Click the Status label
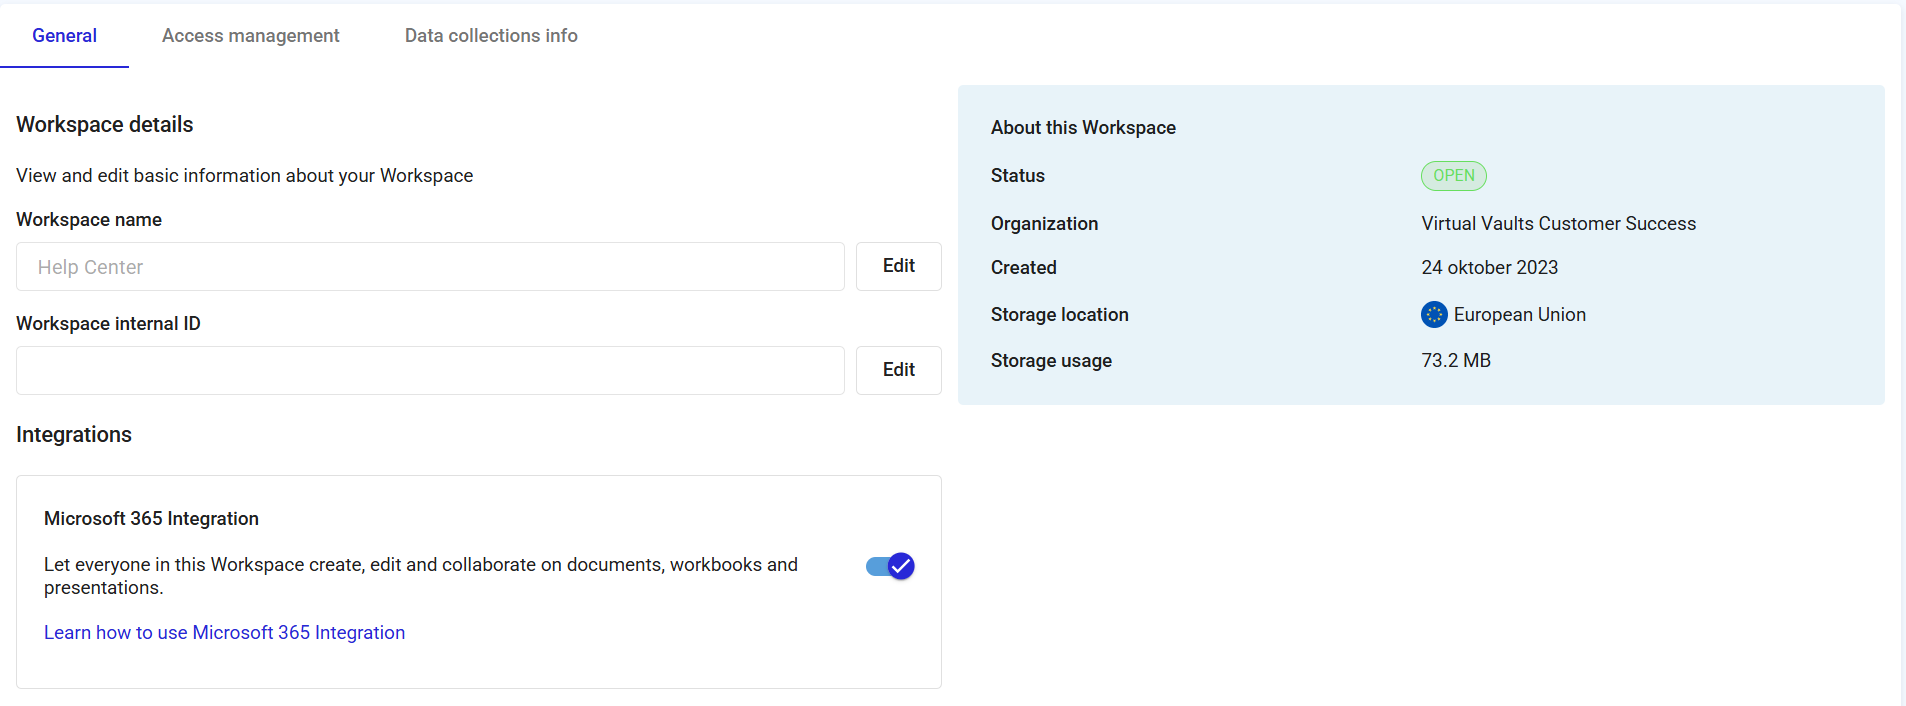 coord(1018,176)
